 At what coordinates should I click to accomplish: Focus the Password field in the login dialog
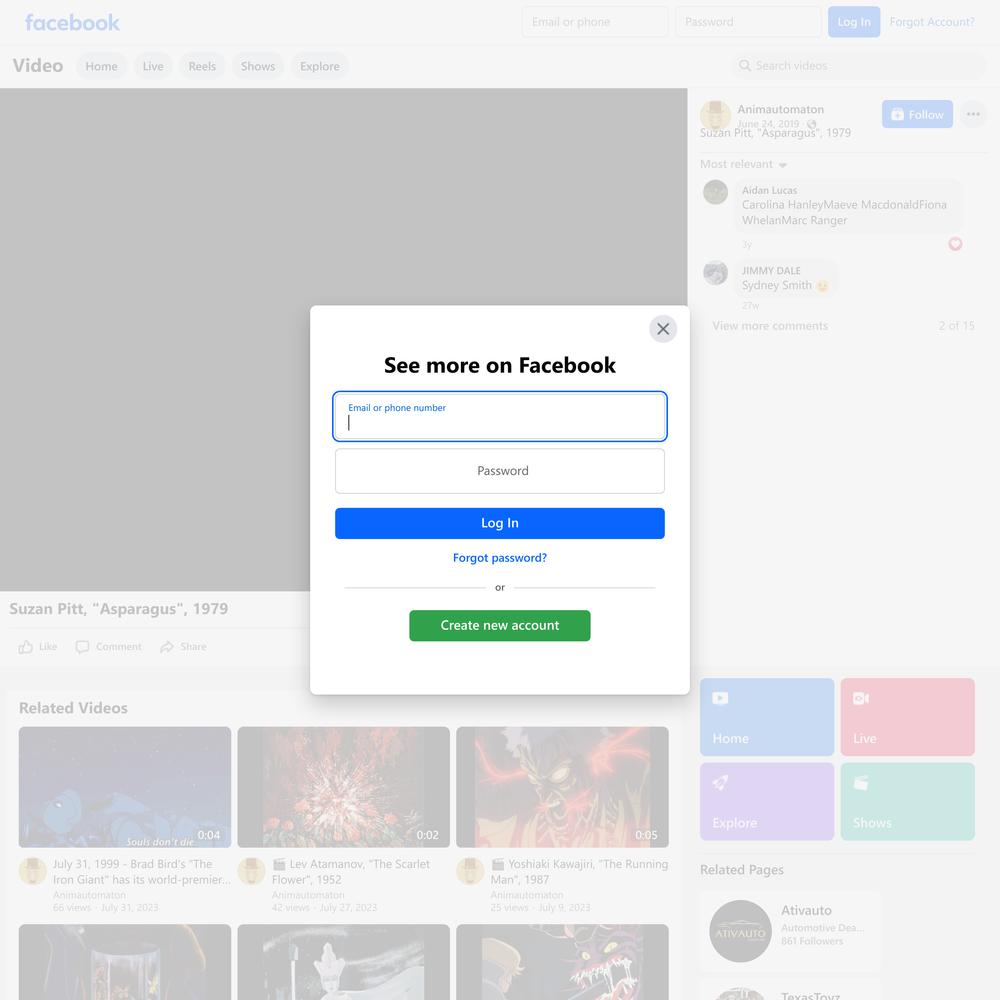[x=500, y=471]
